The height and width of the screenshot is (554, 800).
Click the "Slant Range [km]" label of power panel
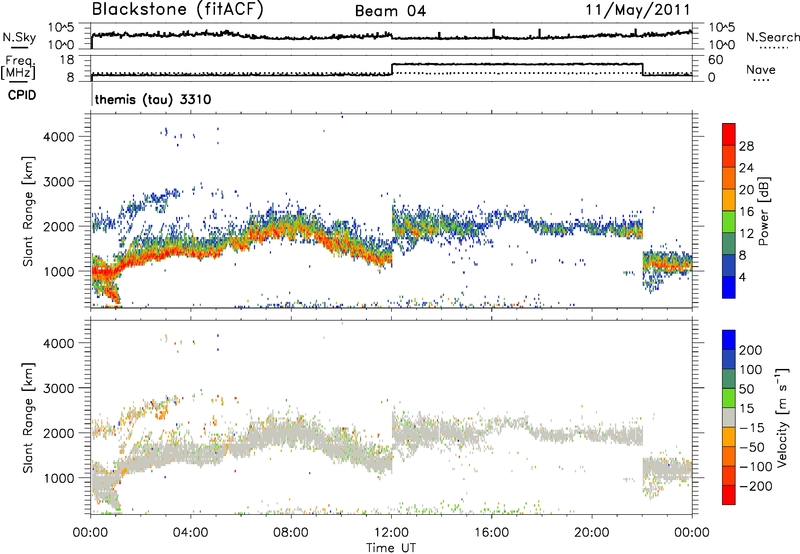pyautogui.click(x=28, y=211)
